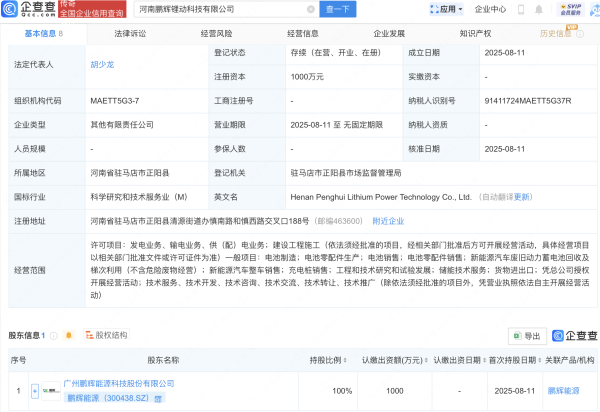This screenshot has width=600, height=412.
Task: Click 更新 beside automatic translation
Action: coord(523,197)
